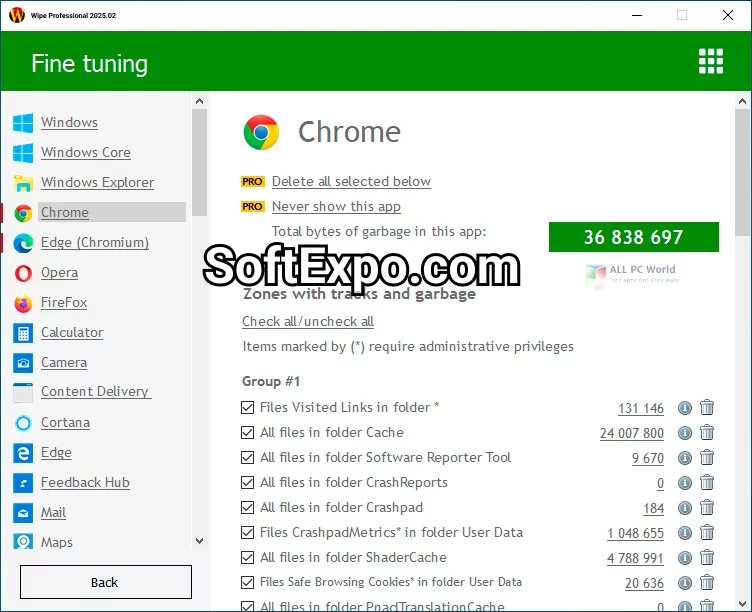752x612 pixels.
Task: Click Never show this app link
Action: 336,207
